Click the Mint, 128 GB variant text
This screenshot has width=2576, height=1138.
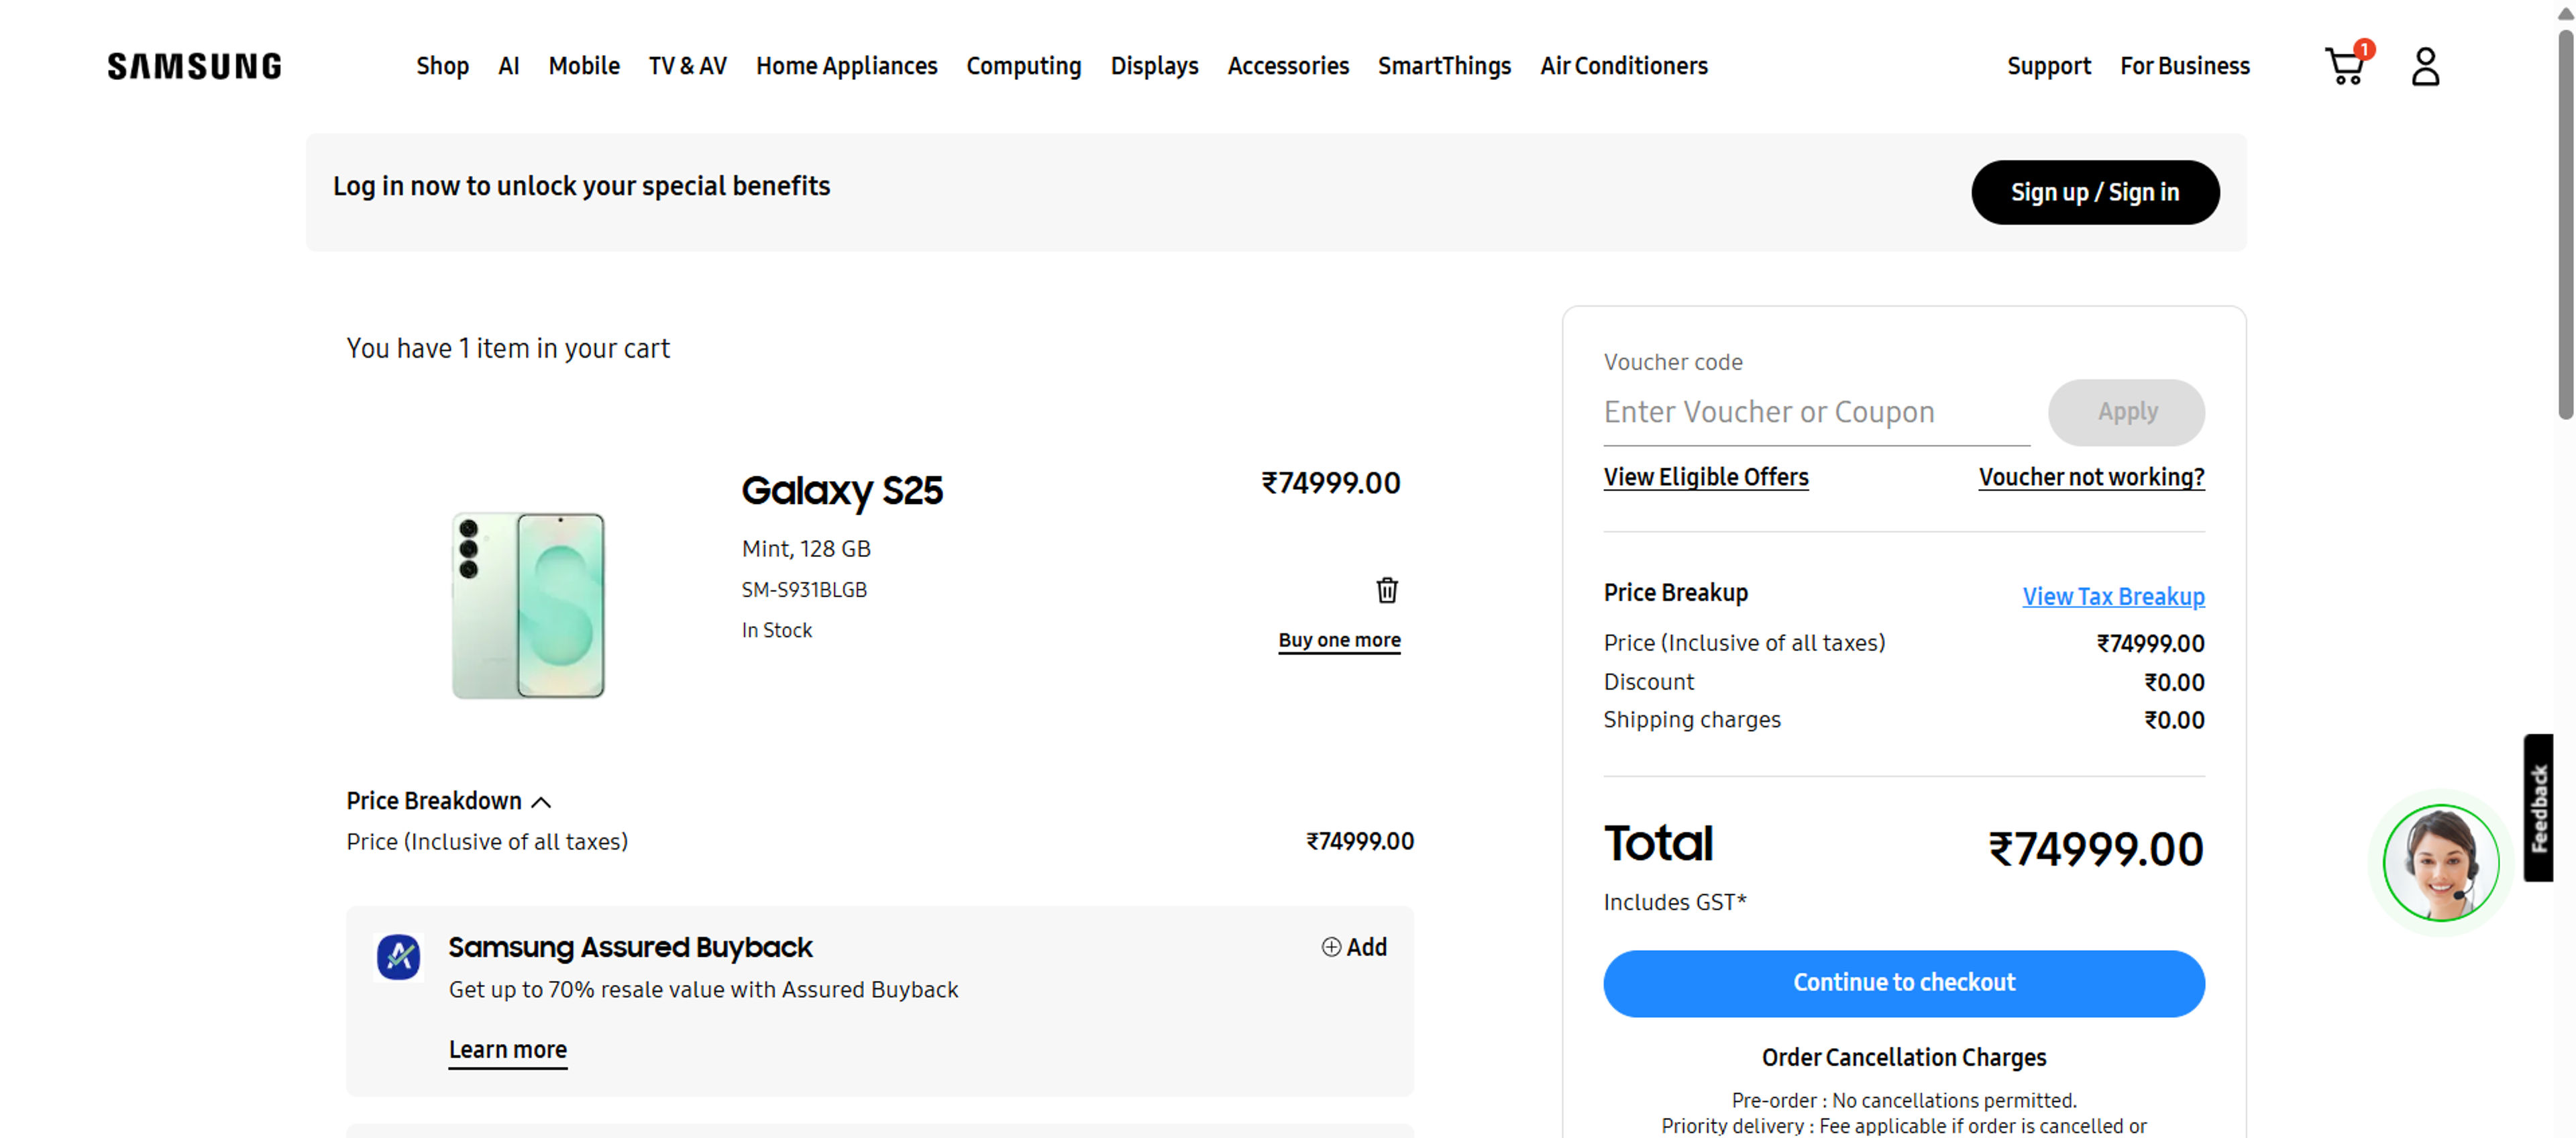pos(805,548)
